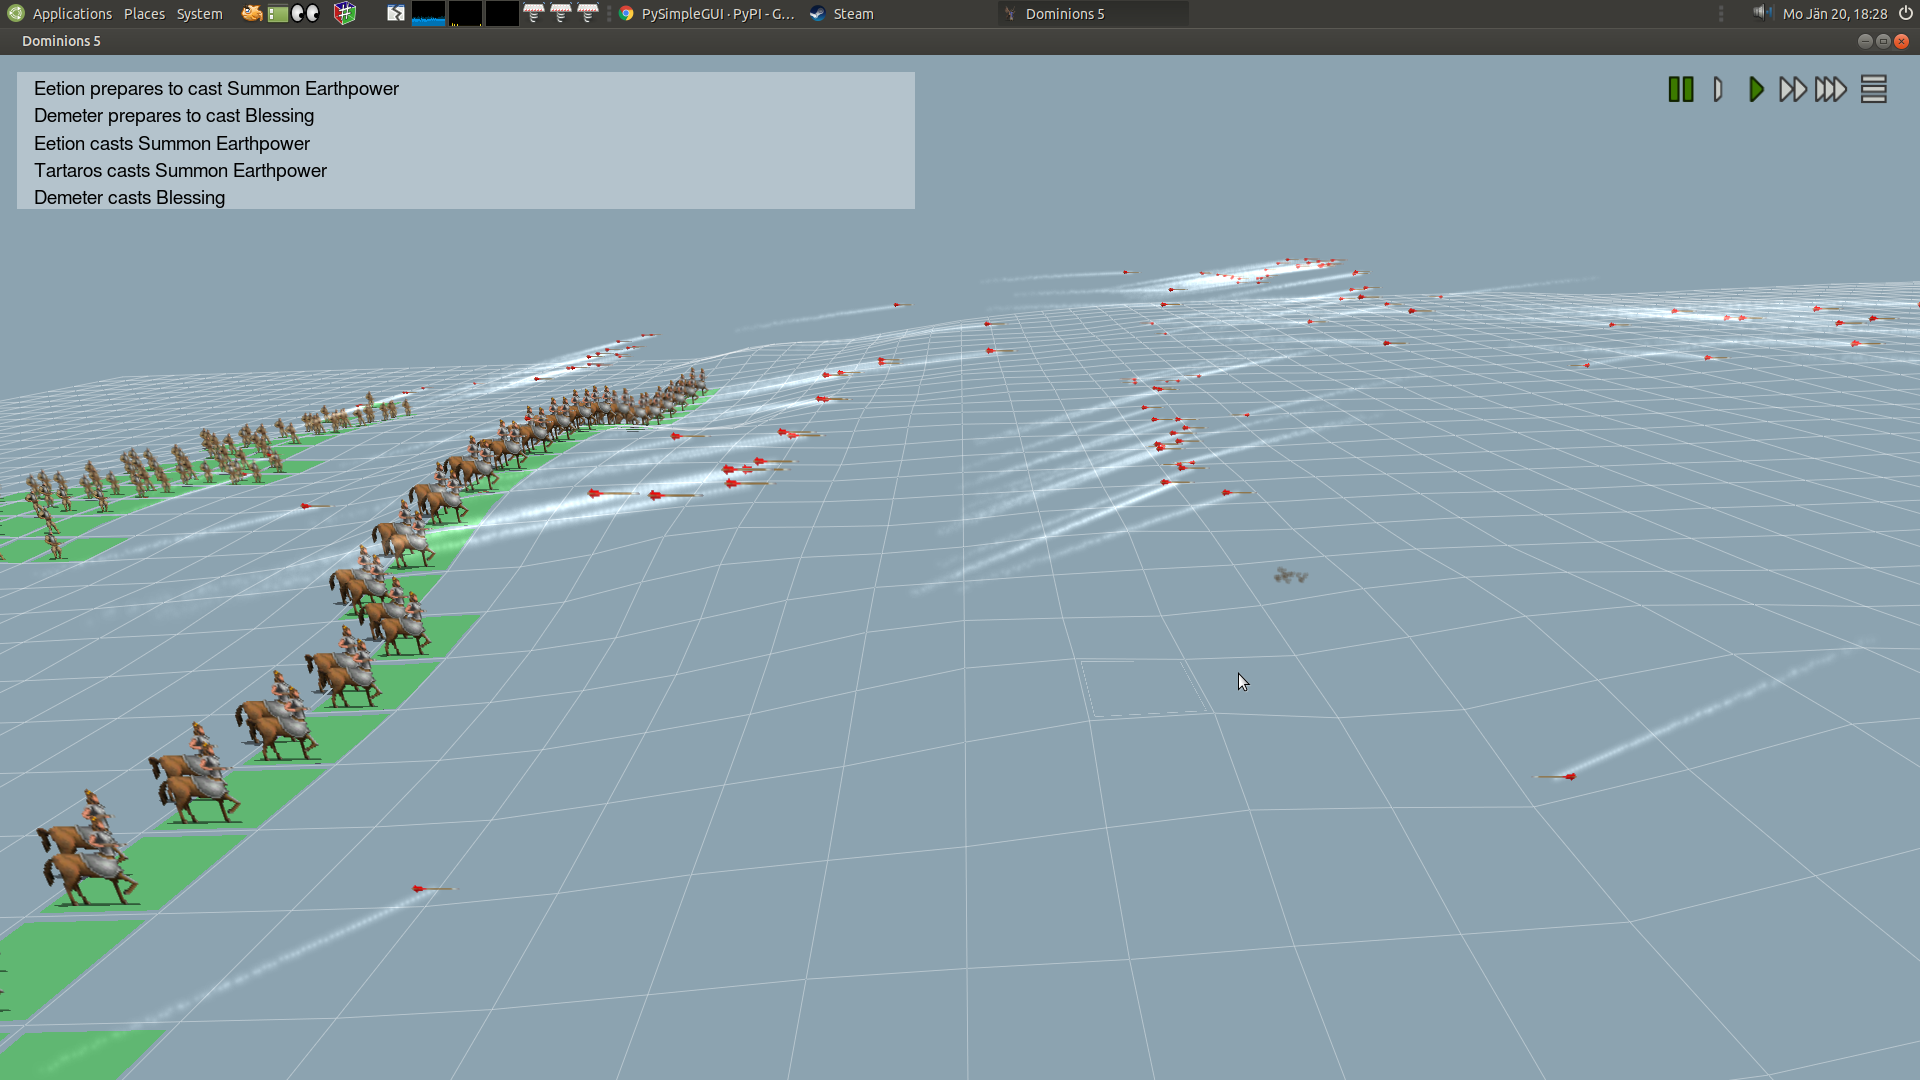Click the power shutdown icon
Viewport: 1920px width, 1080px height.
[1906, 13]
